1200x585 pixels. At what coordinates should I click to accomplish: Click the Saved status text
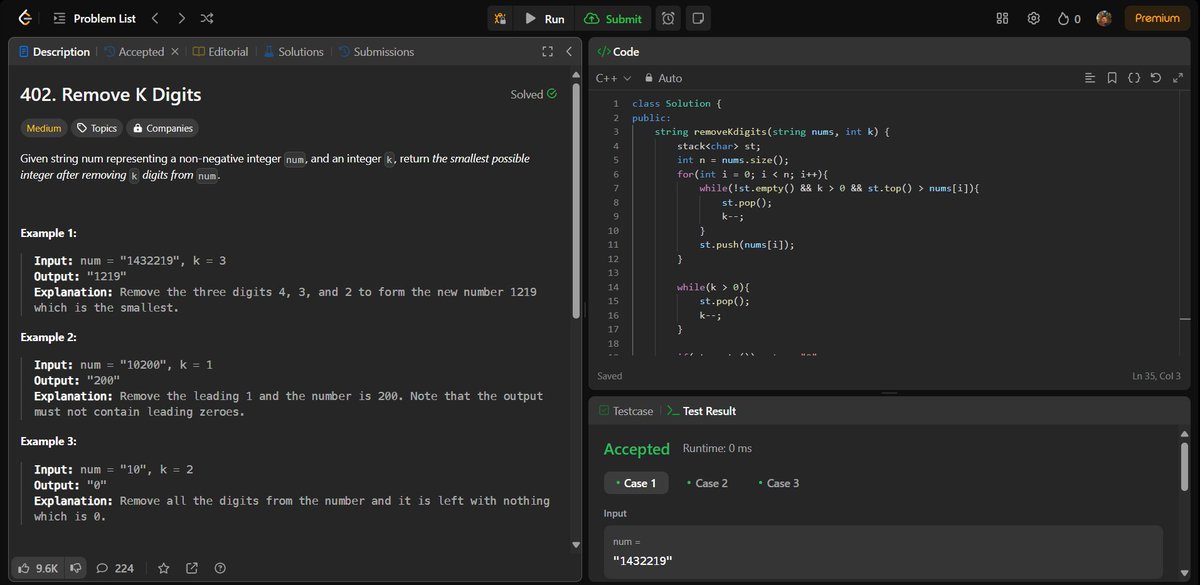tap(609, 376)
